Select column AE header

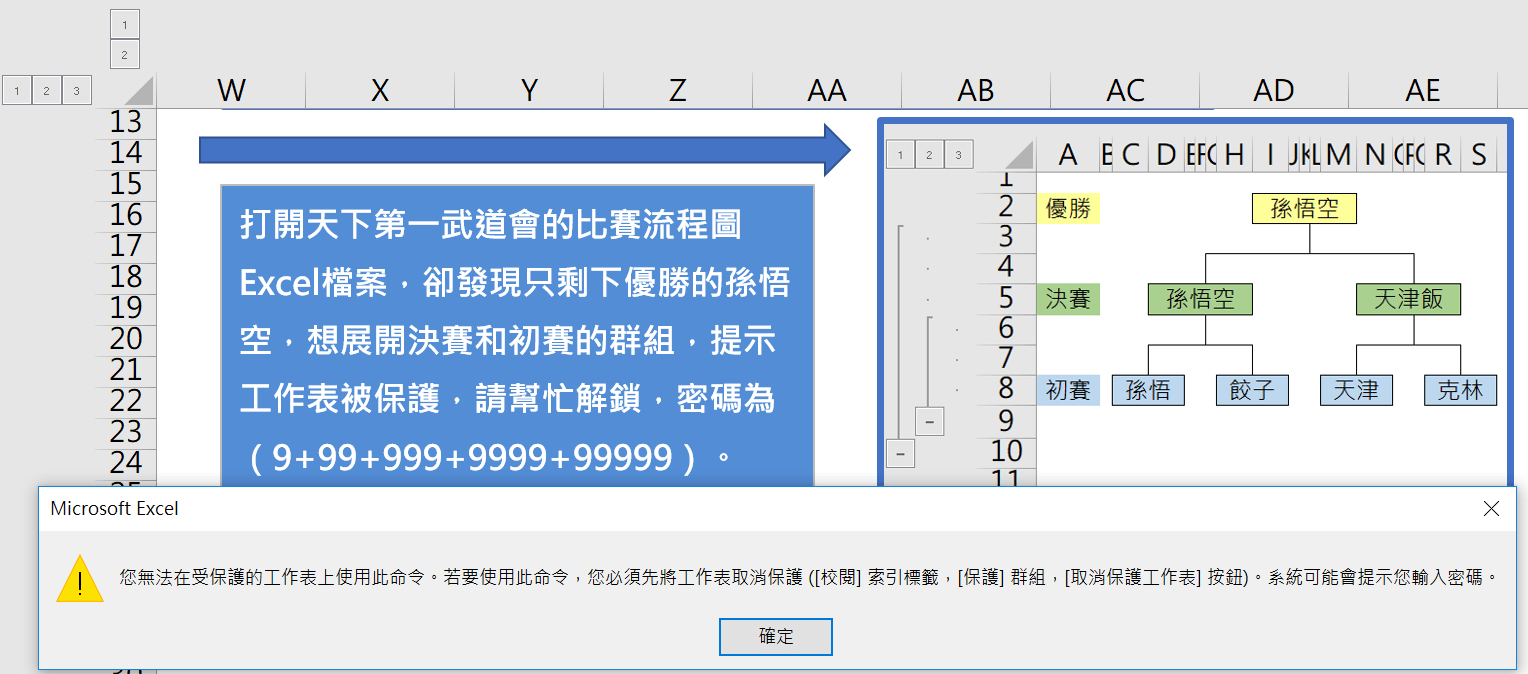pyautogui.click(x=1423, y=91)
